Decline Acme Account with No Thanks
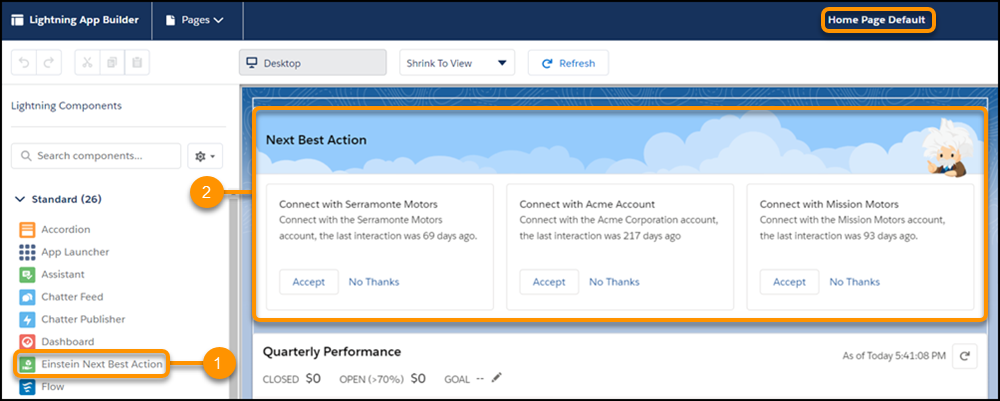This screenshot has height=401, width=1000. tap(614, 282)
